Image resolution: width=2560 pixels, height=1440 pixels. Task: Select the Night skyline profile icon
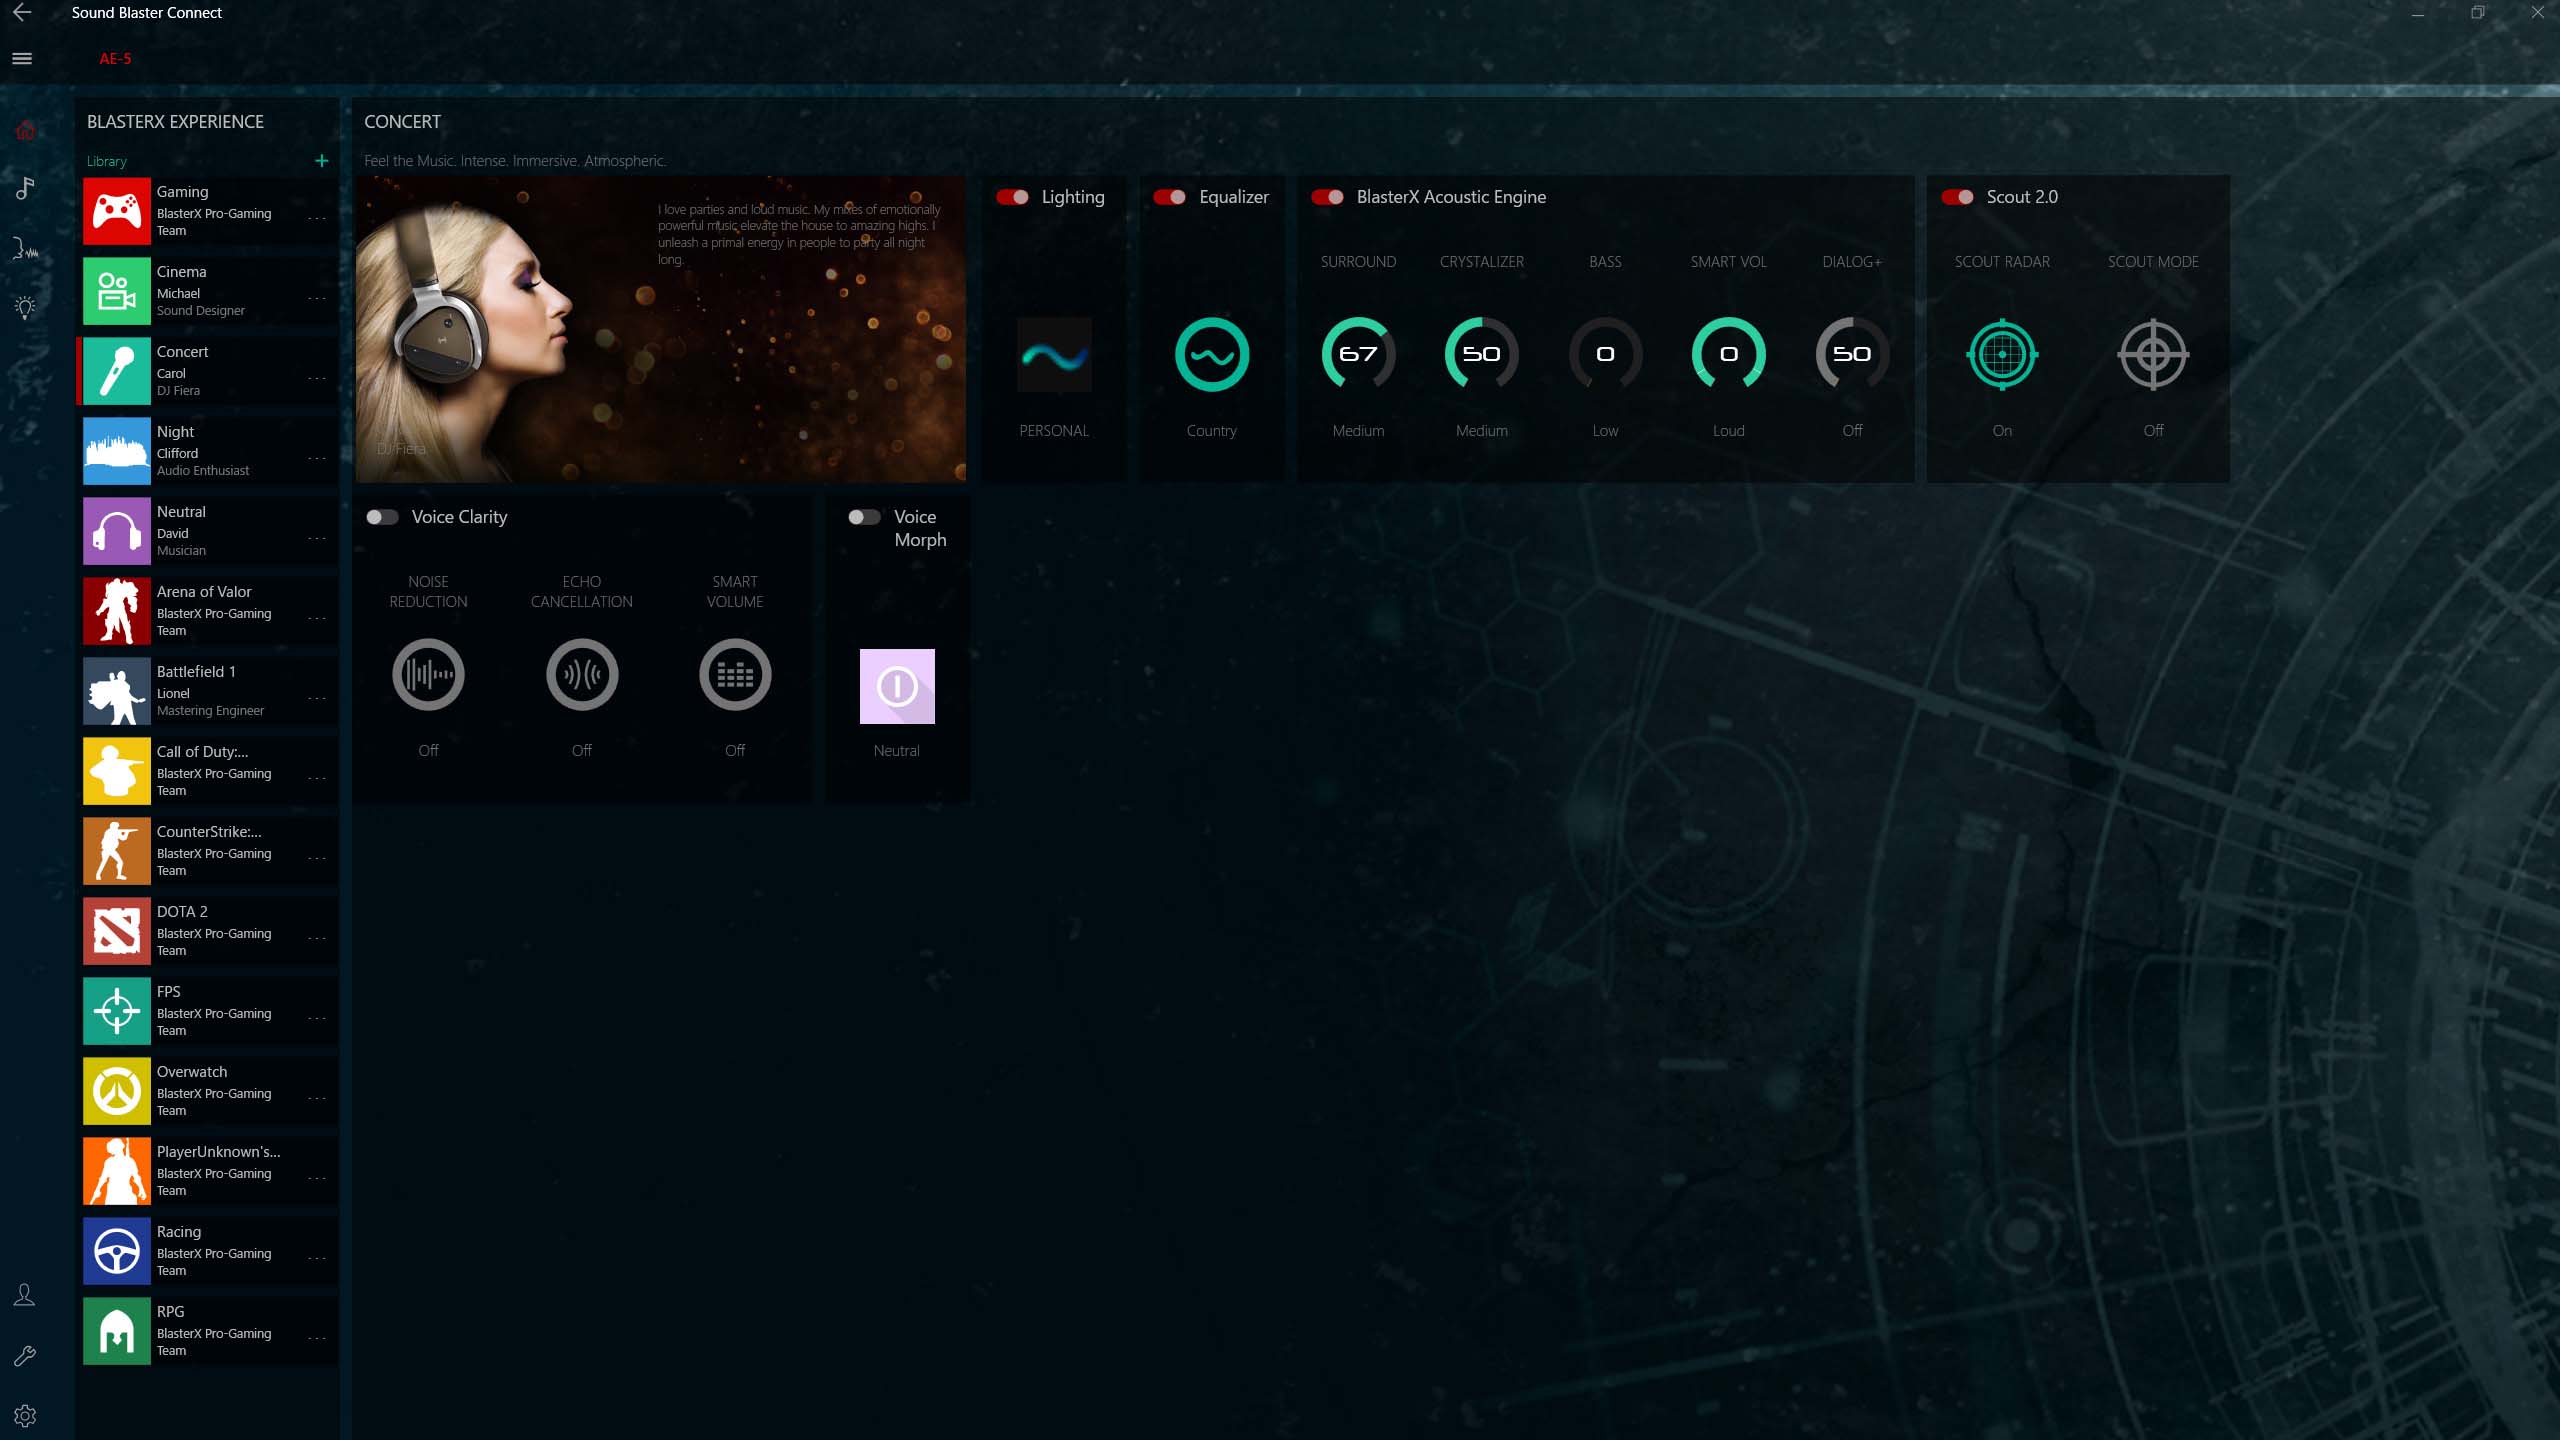[117, 451]
